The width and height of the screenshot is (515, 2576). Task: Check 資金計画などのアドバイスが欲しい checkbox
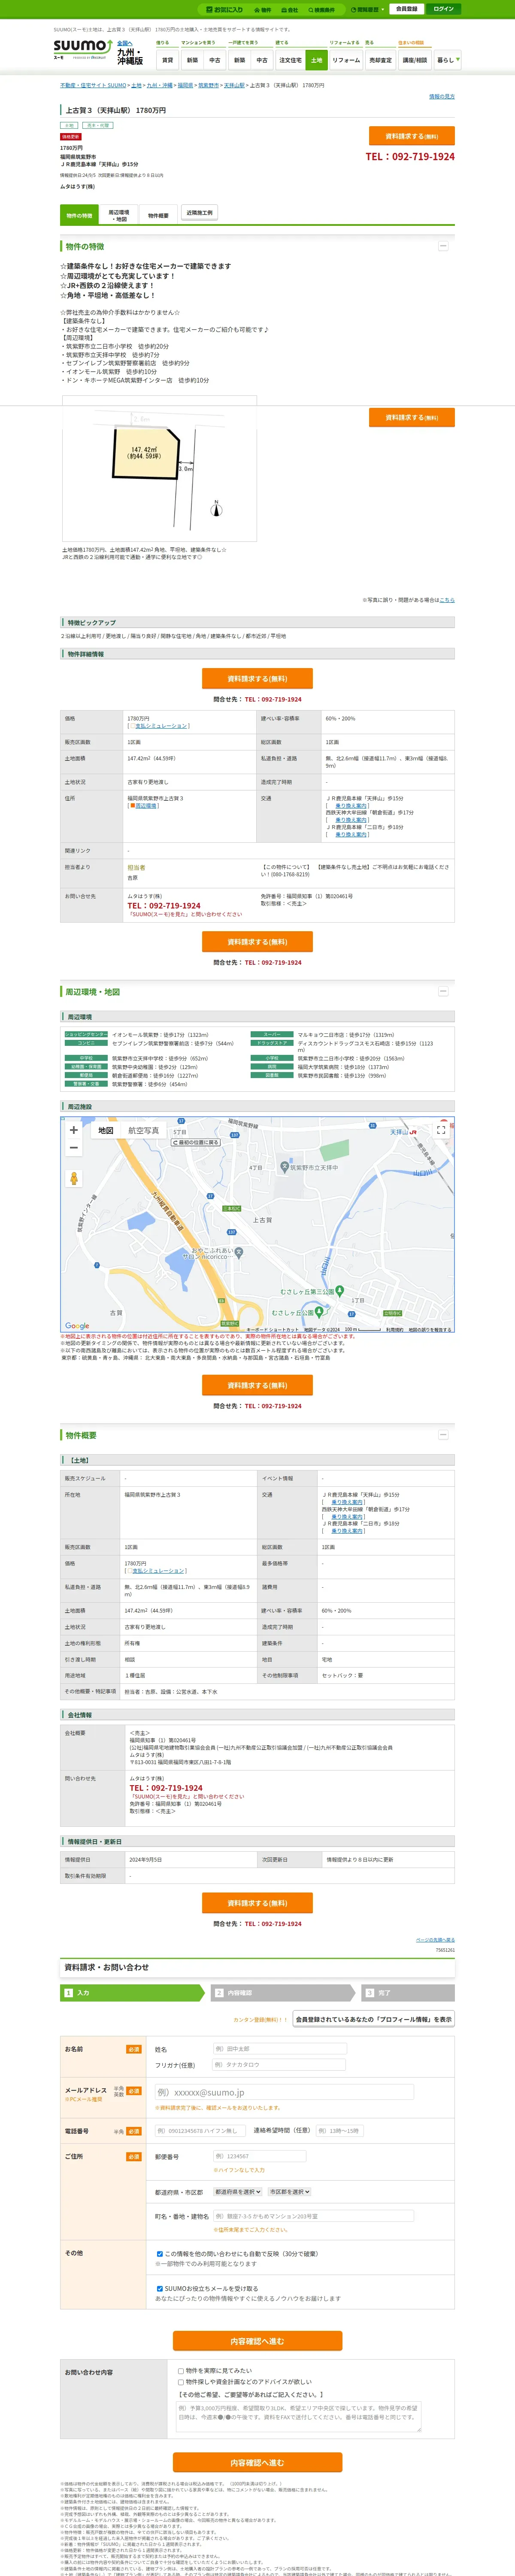(181, 2382)
